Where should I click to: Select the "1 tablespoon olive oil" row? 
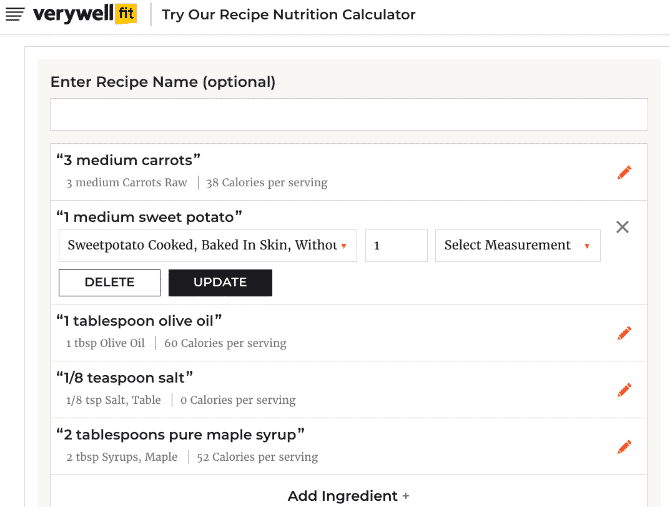(x=300, y=332)
